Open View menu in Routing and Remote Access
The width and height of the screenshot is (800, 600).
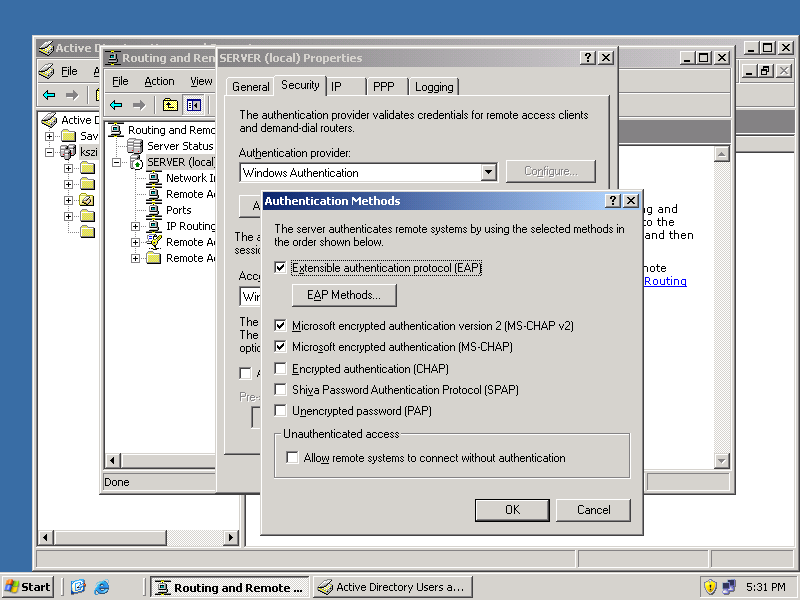pyautogui.click(x=201, y=81)
